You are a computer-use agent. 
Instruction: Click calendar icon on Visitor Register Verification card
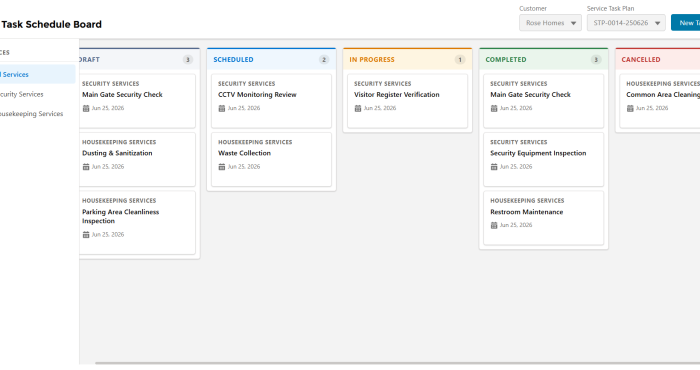(358, 108)
